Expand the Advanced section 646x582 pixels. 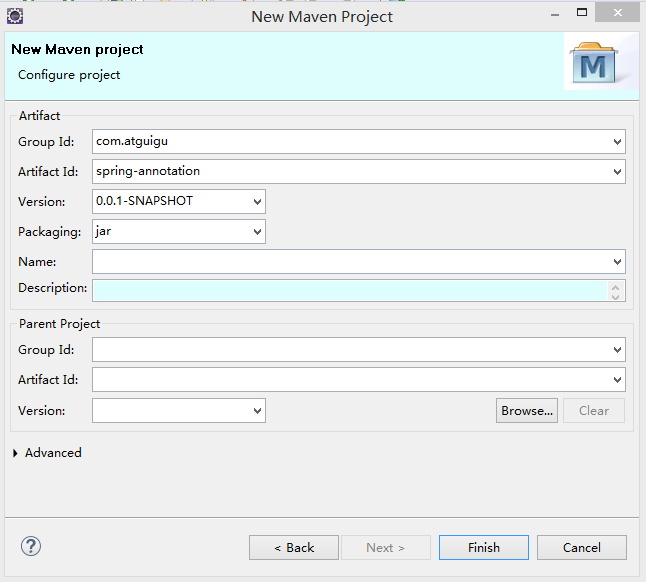(x=15, y=453)
